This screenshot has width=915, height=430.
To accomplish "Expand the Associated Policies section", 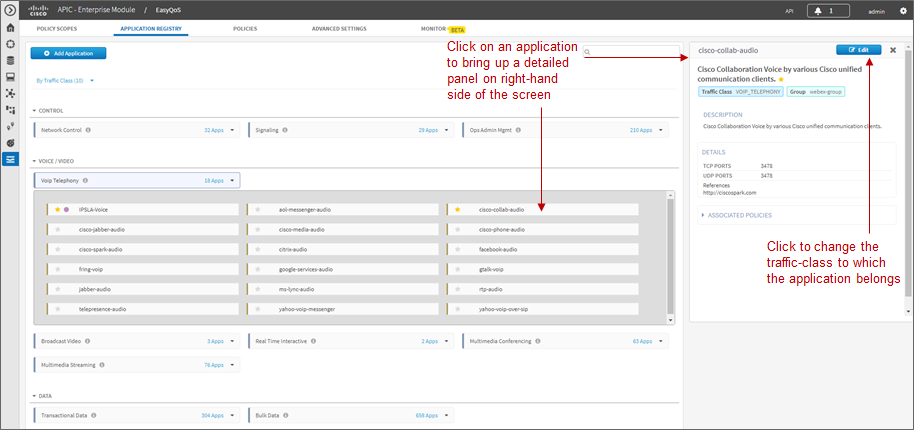I will [736, 215].
